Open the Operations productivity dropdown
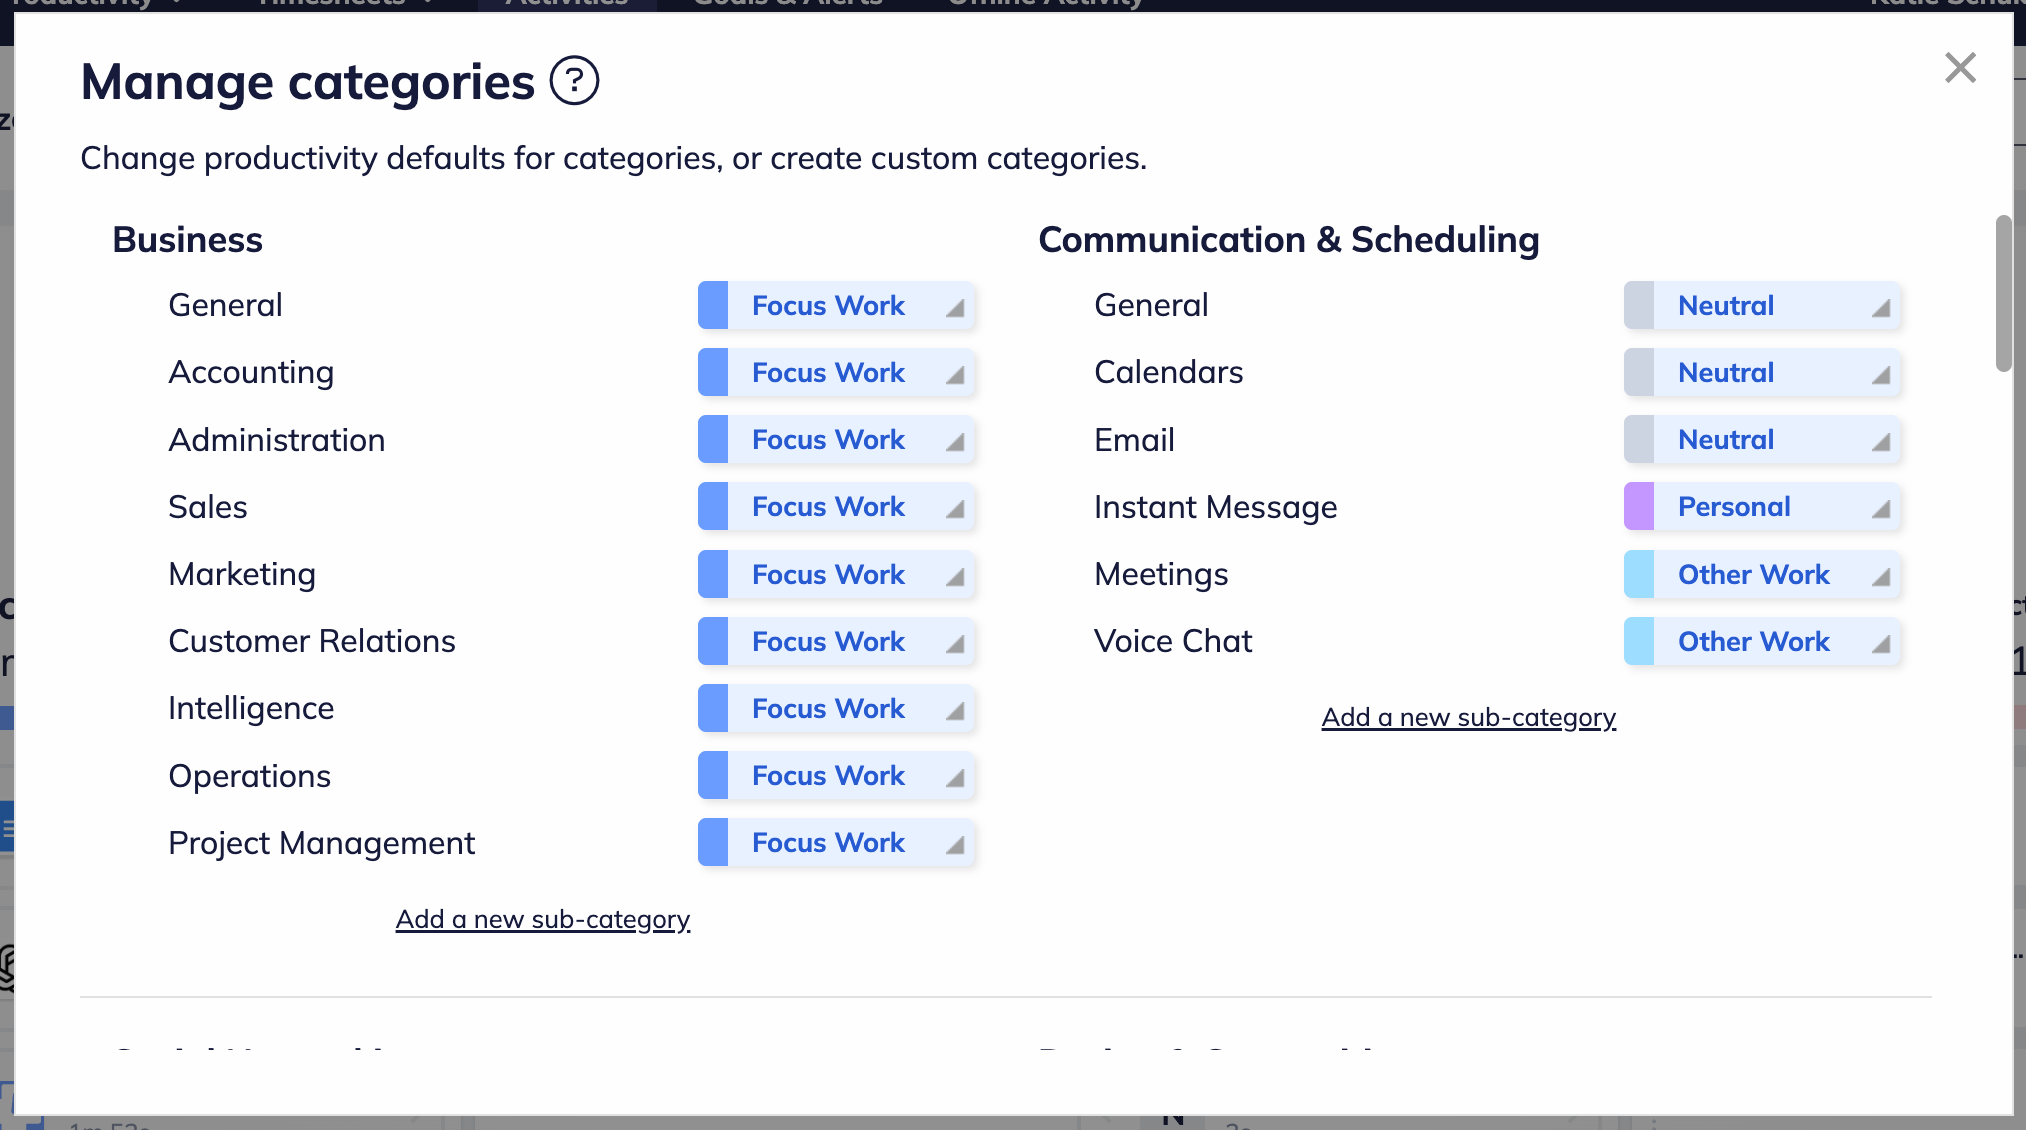 [836, 776]
